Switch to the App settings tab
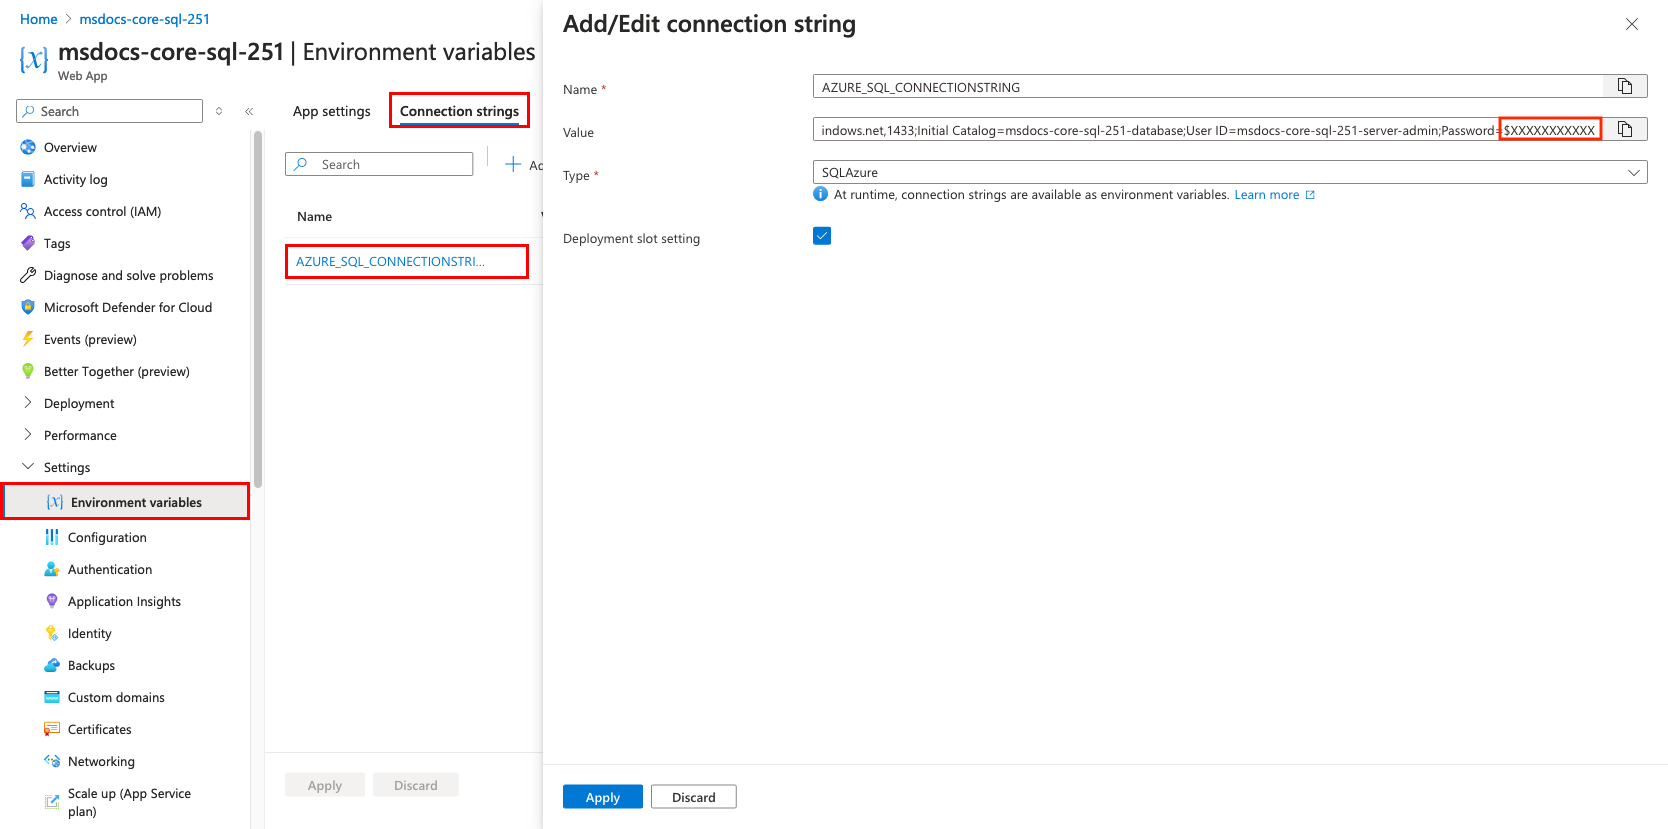 [x=331, y=111]
